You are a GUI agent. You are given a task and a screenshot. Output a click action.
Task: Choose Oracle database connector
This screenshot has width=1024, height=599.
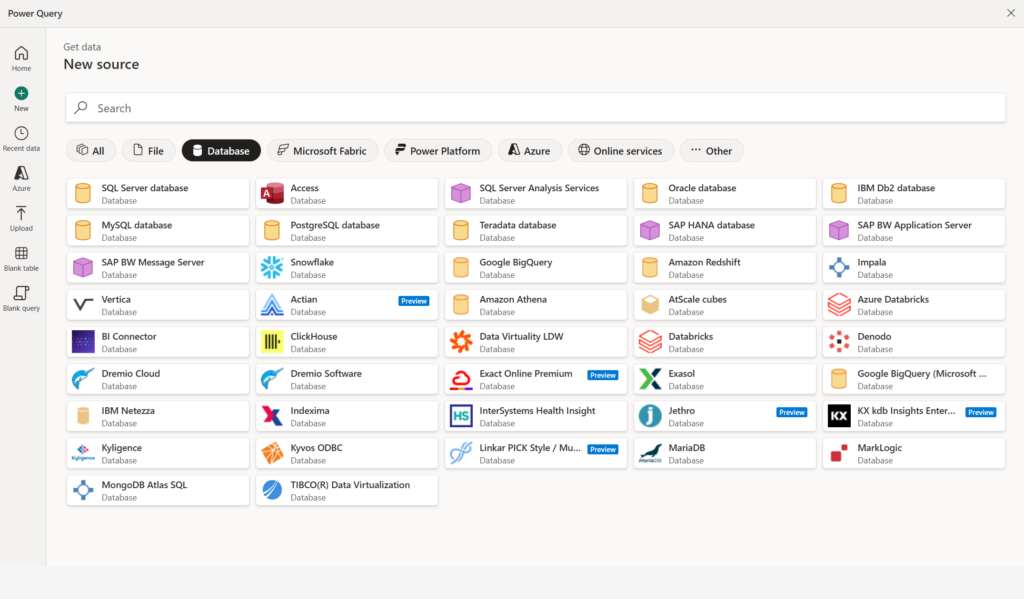pyautogui.click(x=725, y=193)
